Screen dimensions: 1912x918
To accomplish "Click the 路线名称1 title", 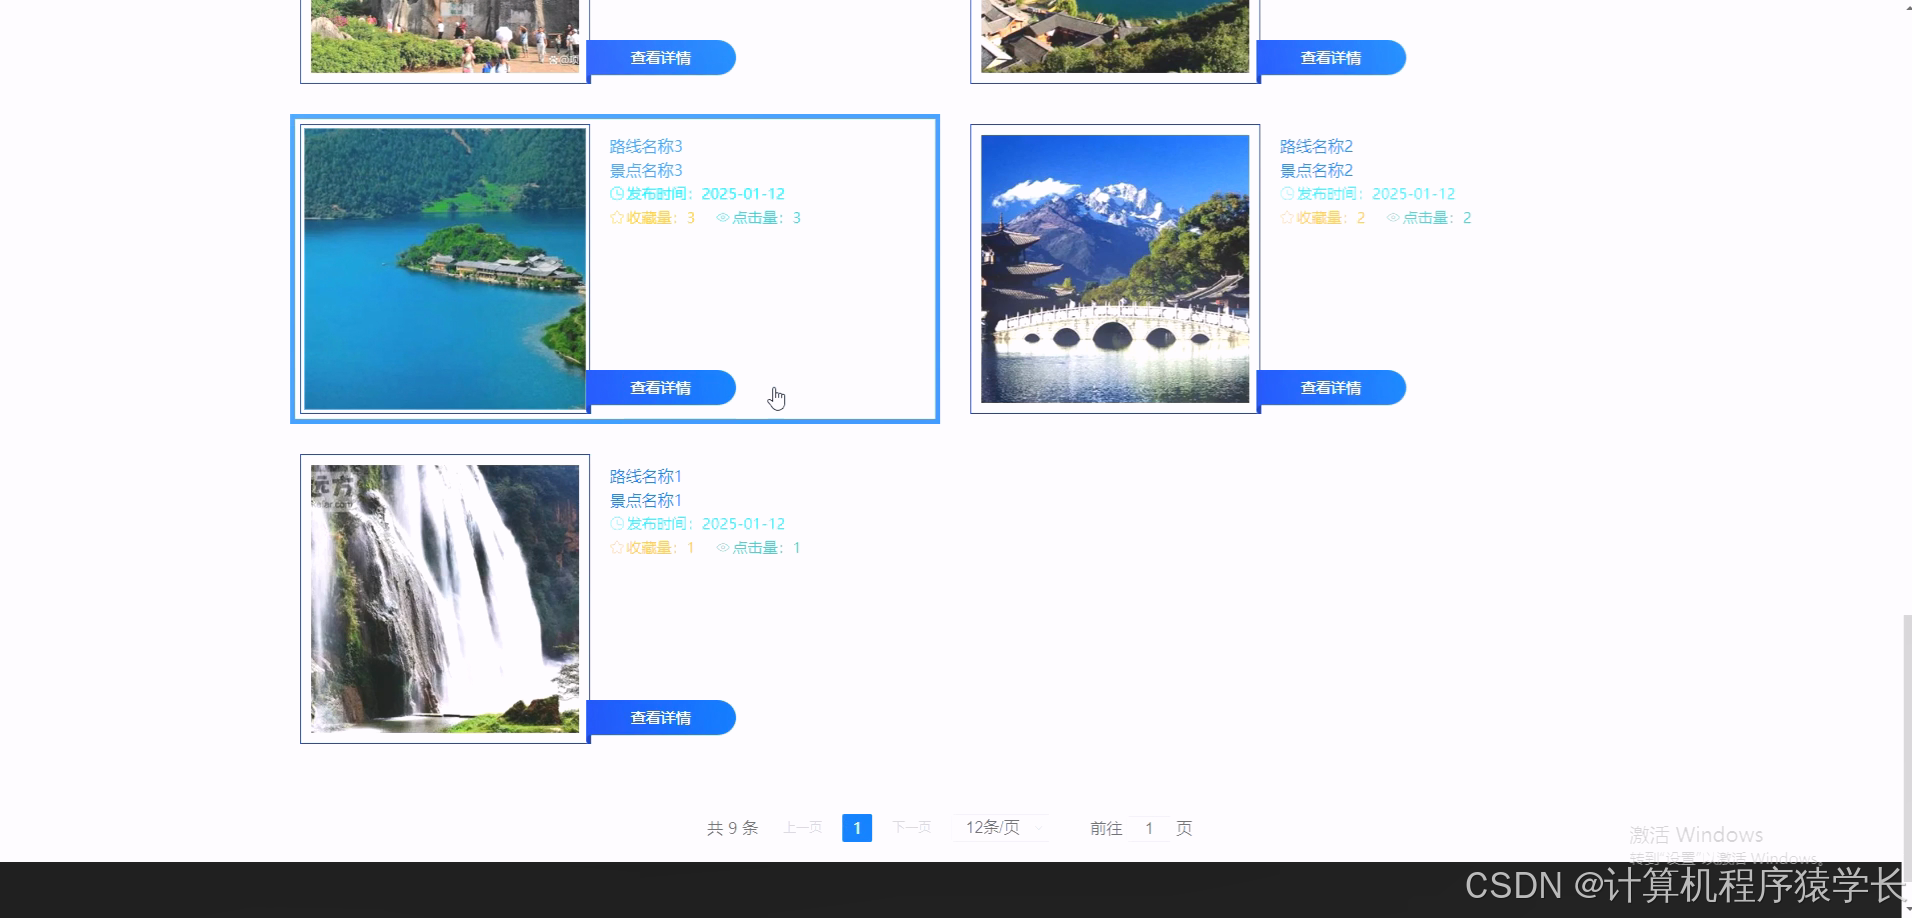I will pos(646,476).
